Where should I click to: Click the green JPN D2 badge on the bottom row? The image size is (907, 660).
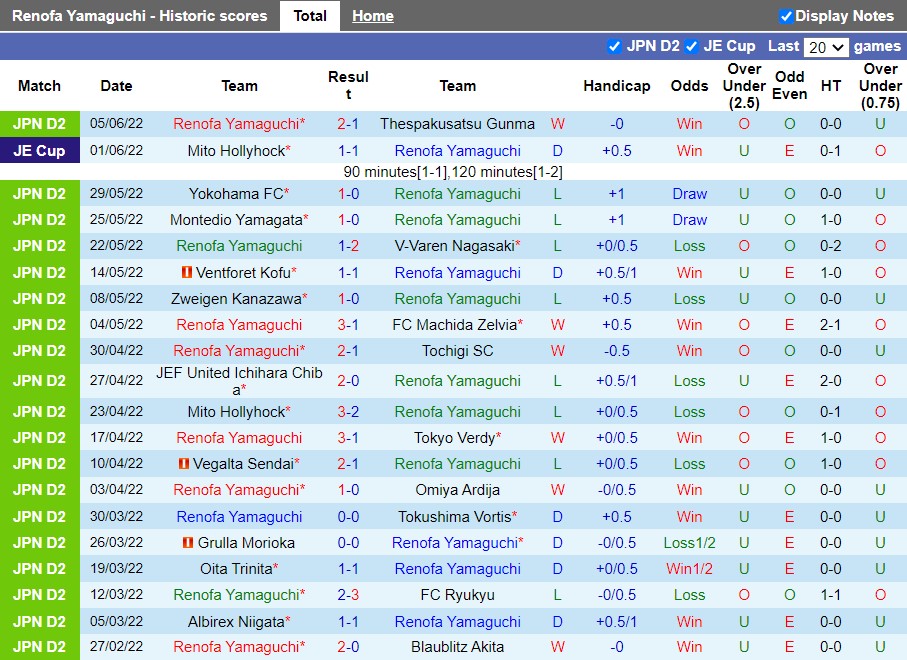(x=40, y=646)
